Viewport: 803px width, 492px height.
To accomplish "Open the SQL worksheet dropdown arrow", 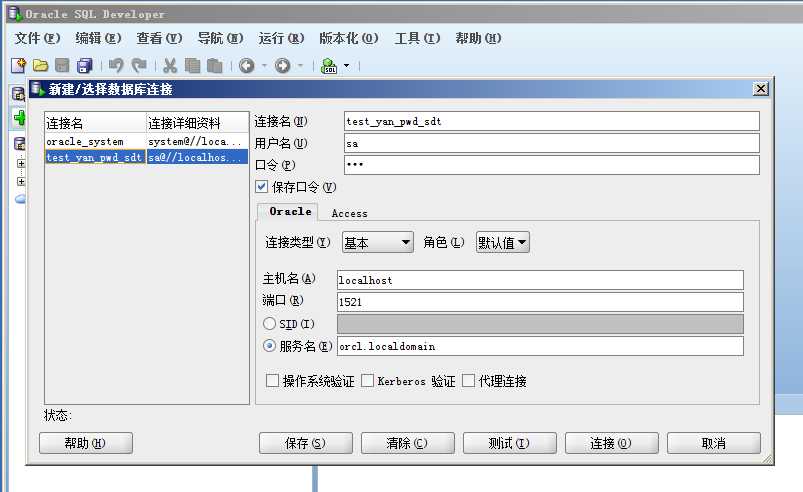I will 347,66.
